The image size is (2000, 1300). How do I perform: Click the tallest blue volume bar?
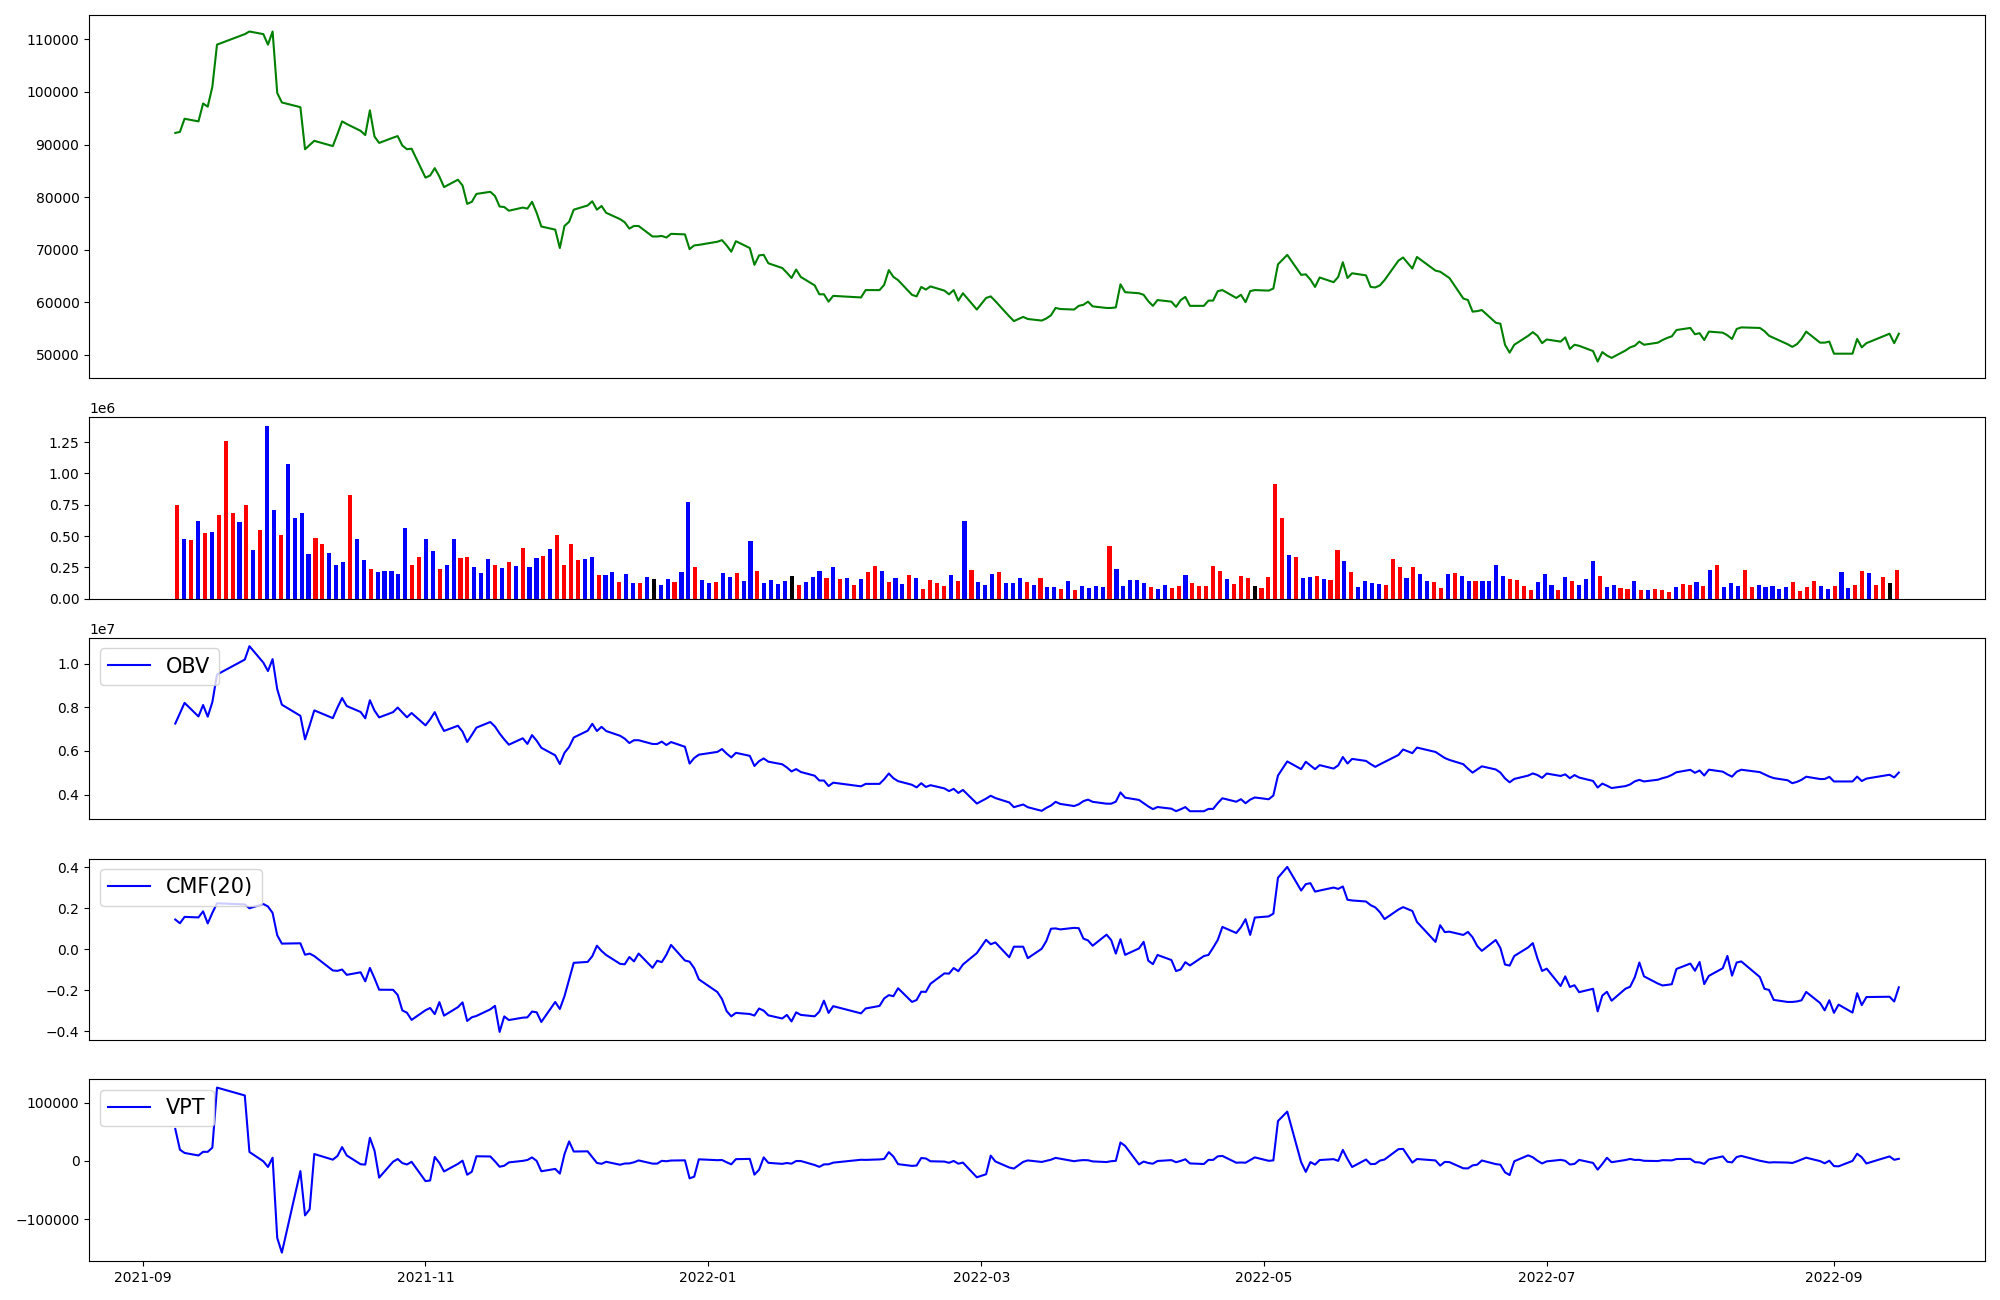(x=267, y=510)
